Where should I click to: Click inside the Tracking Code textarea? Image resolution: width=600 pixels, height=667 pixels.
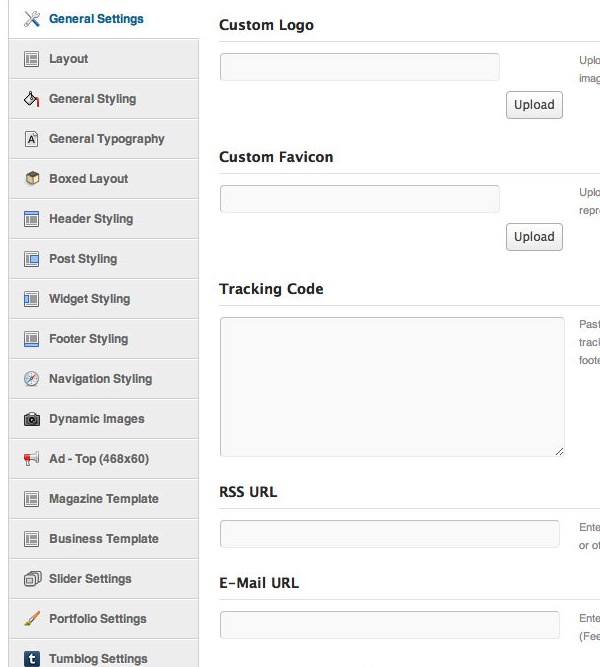coord(392,387)
